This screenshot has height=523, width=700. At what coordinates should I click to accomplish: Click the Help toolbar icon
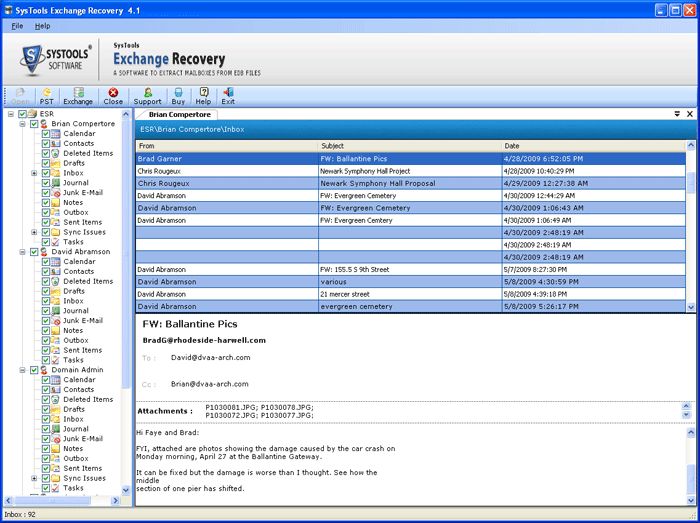coord(203,96)
